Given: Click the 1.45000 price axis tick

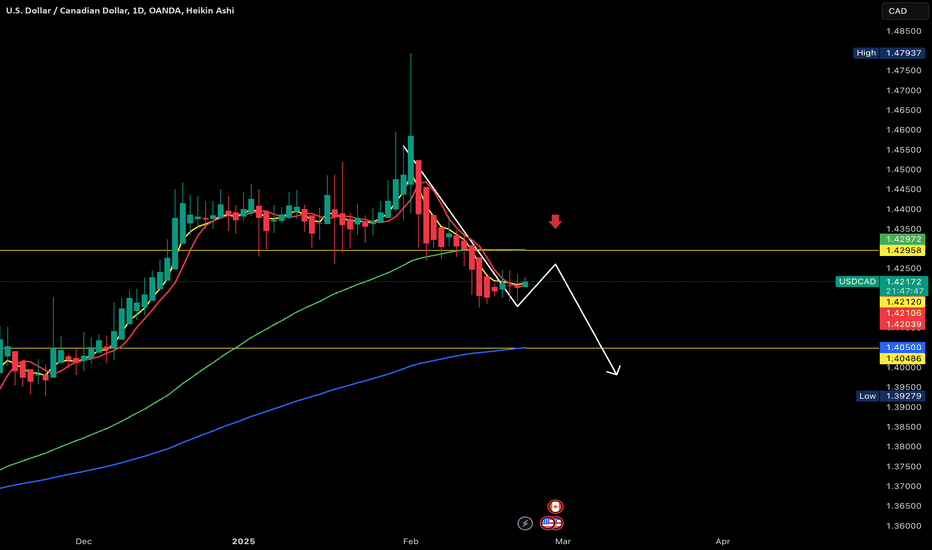Looking at the screenshot, I should (x=903, y=169).
